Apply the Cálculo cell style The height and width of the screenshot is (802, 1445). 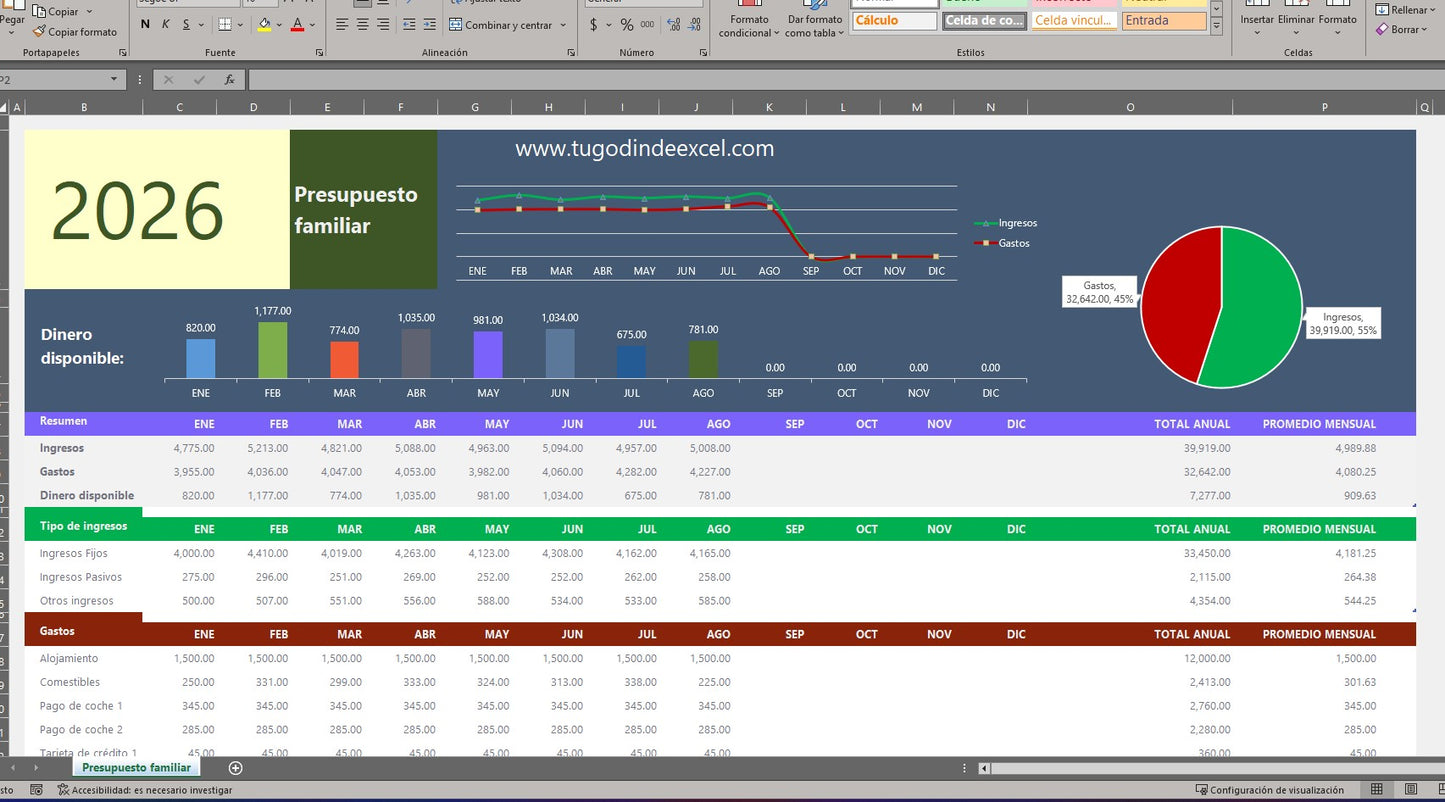[x=894, y=20]
